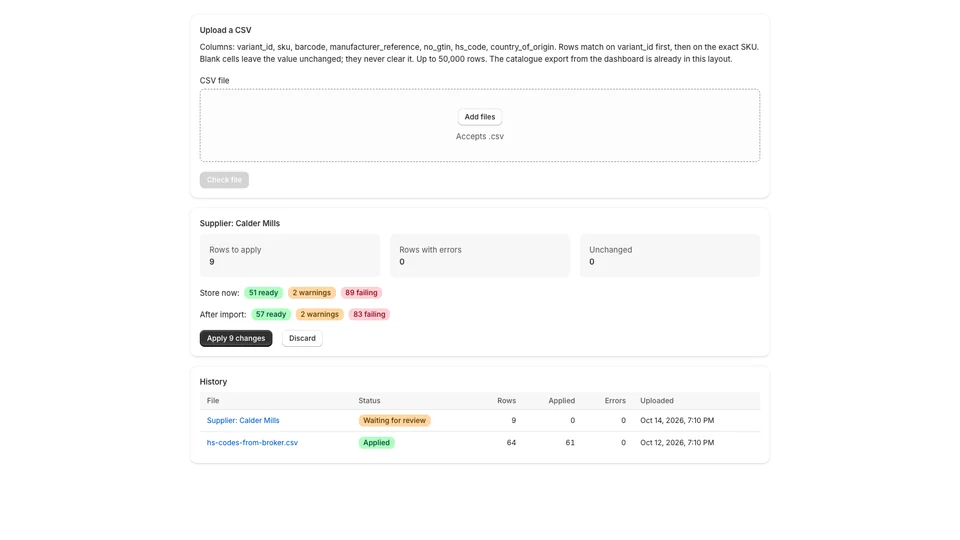Click the CSV file drop zone
Screen dimensions: 960x540
tap(479, 126)
